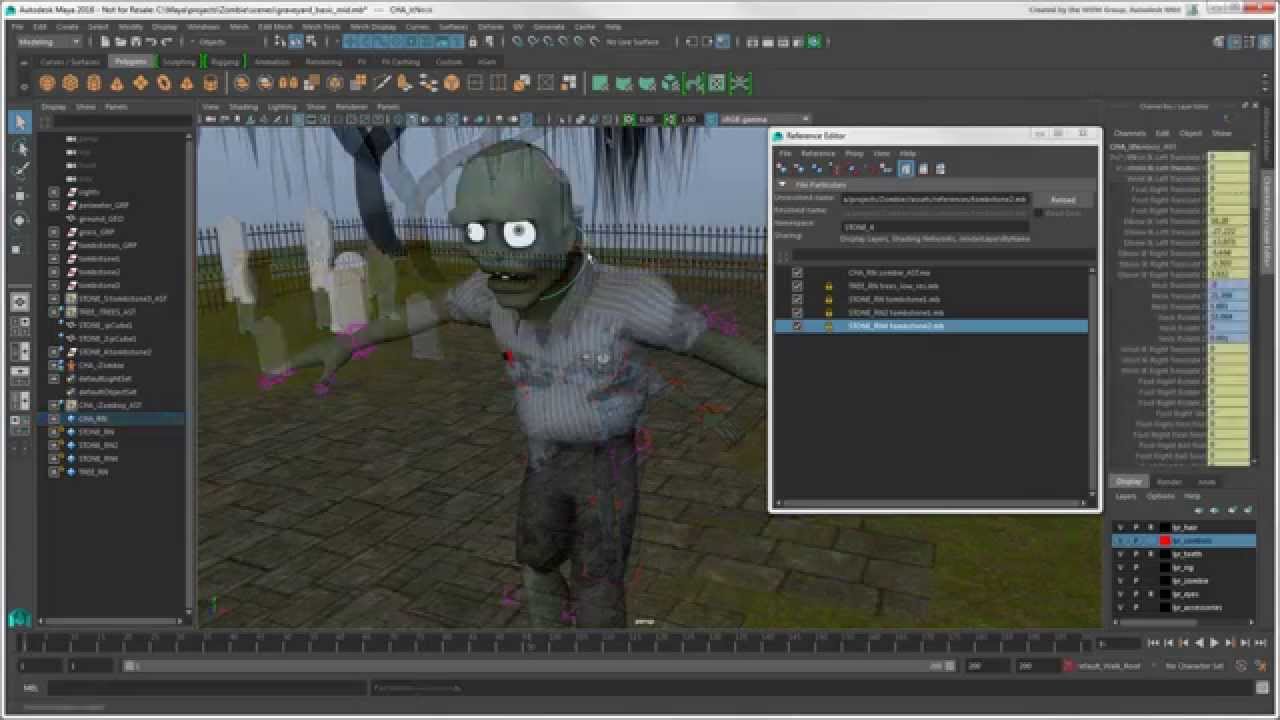Choose the single perspective view layout
The height and width of the screenshot is (720, 1280).
[20, 301]
